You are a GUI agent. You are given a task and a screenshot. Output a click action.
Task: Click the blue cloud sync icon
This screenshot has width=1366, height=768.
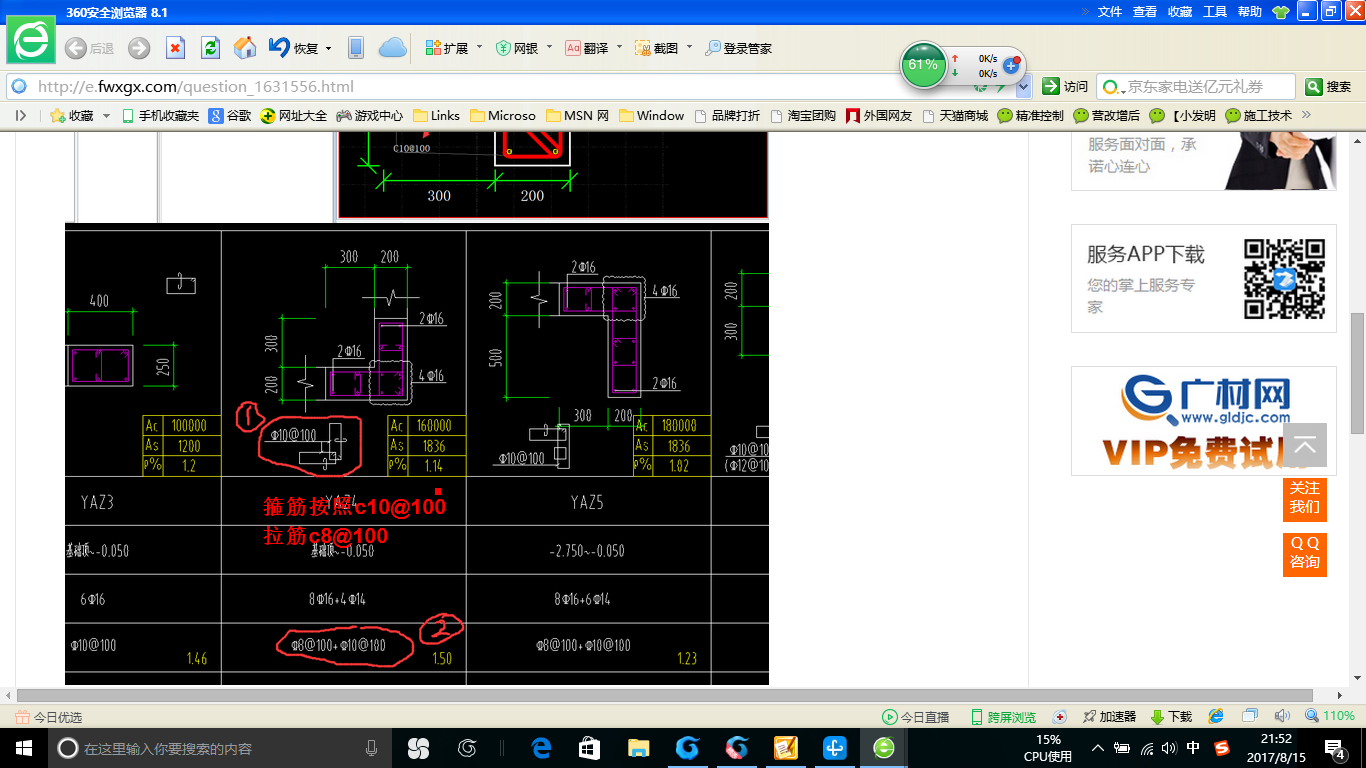(392, 48)
